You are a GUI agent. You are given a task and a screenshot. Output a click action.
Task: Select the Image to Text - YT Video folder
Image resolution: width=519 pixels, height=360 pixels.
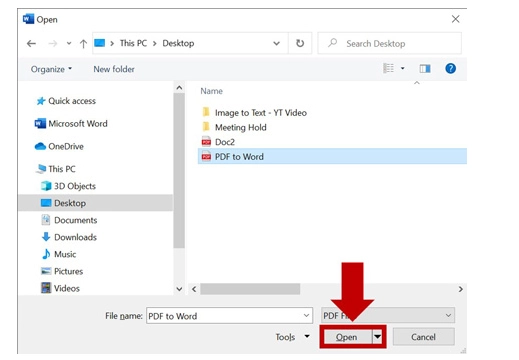click(254, 113)
